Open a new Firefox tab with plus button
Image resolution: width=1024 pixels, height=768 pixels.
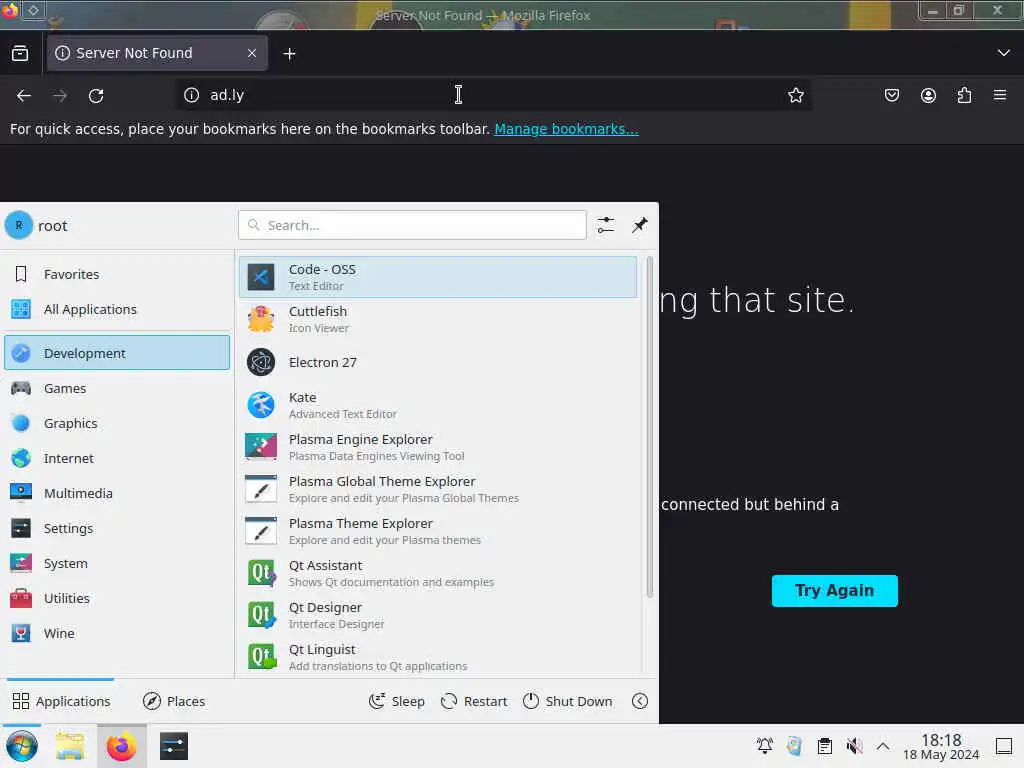(289, 54)
